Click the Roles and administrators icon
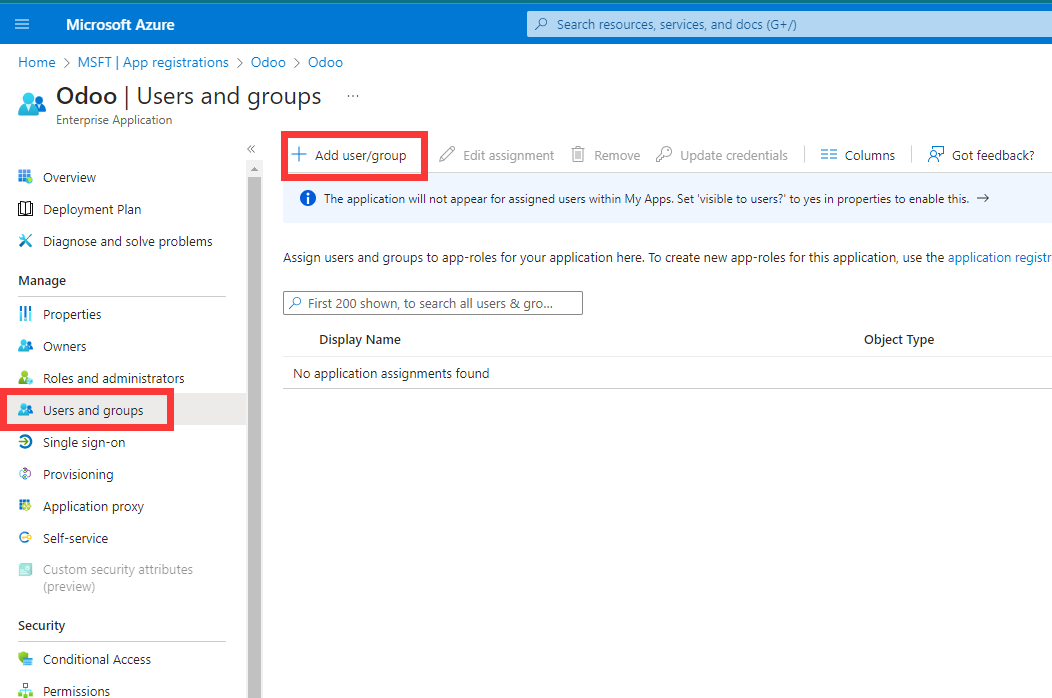Screen dimensions: 1052x698 pyautogui.click(x=25, y=378)
